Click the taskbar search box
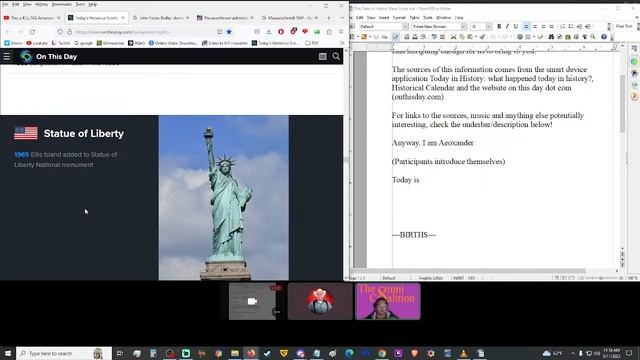This screenshot has height=360, width=640. [x=64, y=353]
